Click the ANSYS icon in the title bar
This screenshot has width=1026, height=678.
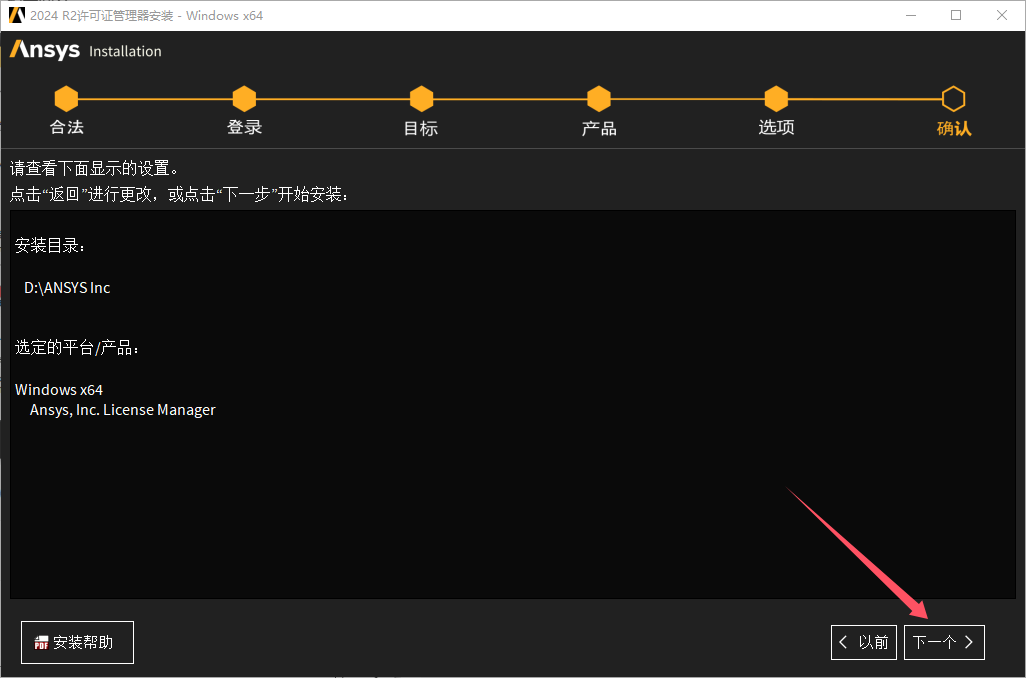coord(16,15)
